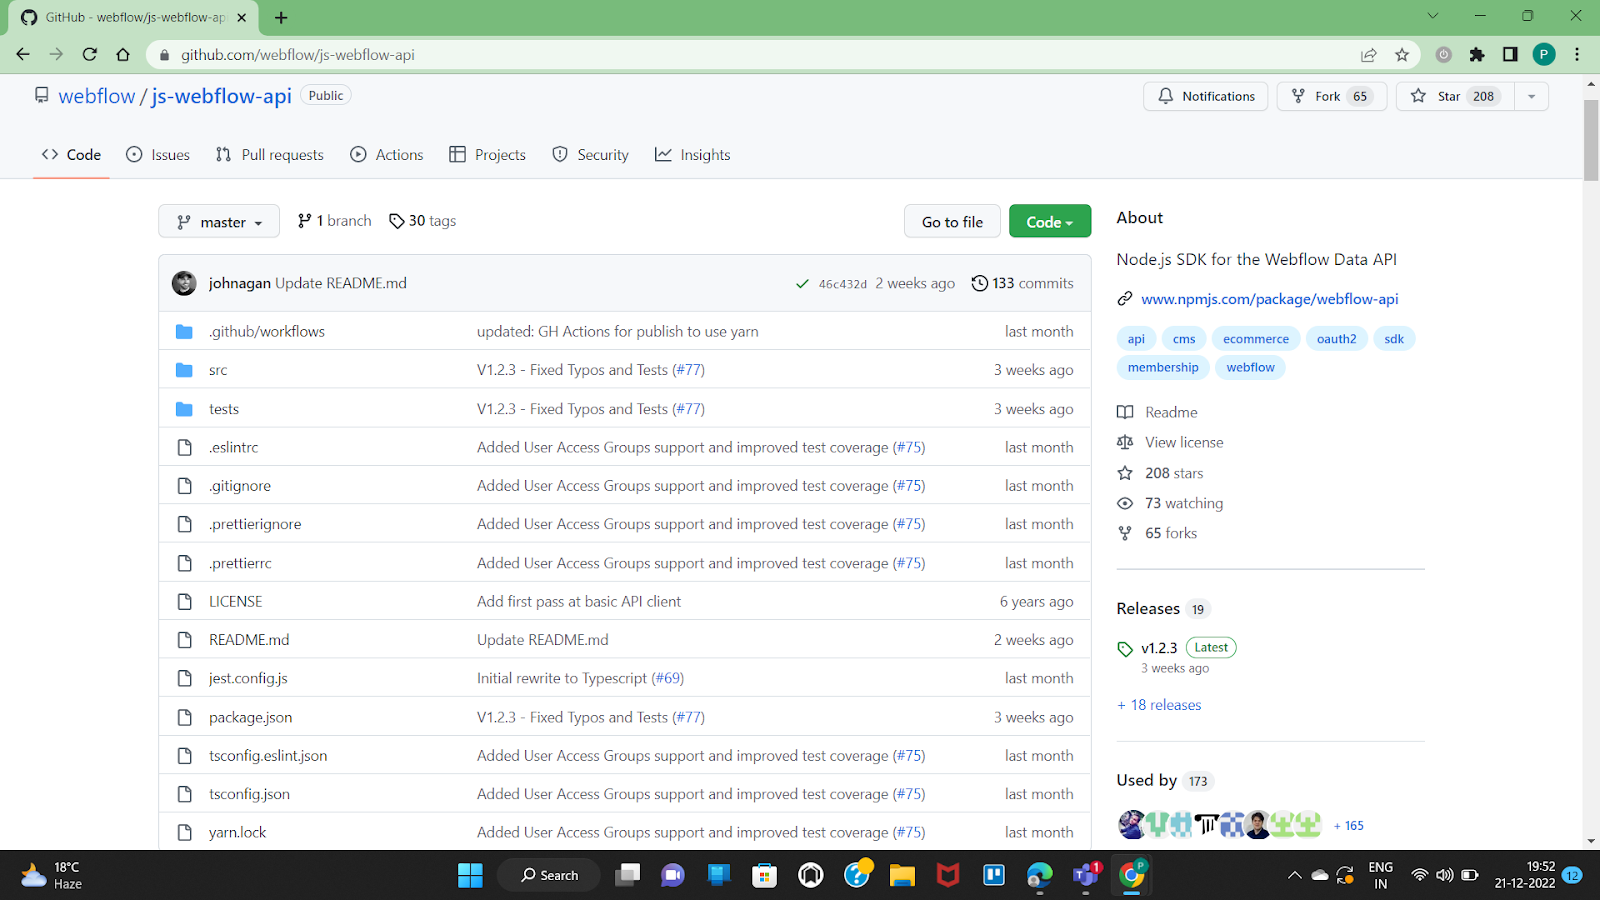Open the Windows Start menu

pyautogui.click(x=470, y=875)
